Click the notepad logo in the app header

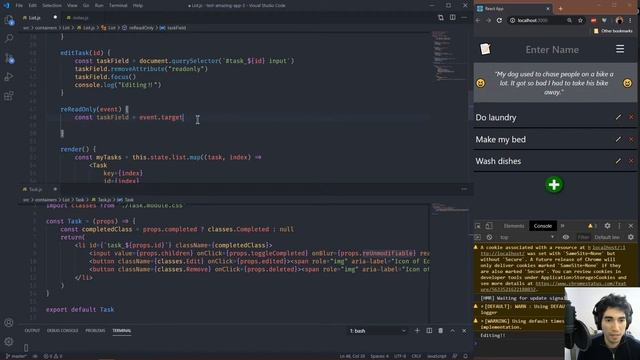pos(485,49)
